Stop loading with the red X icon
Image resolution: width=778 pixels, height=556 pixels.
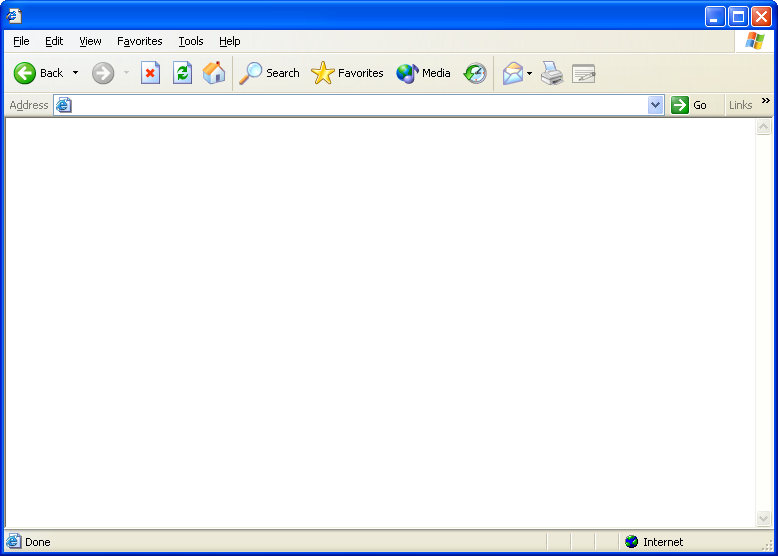pos(150,73)
